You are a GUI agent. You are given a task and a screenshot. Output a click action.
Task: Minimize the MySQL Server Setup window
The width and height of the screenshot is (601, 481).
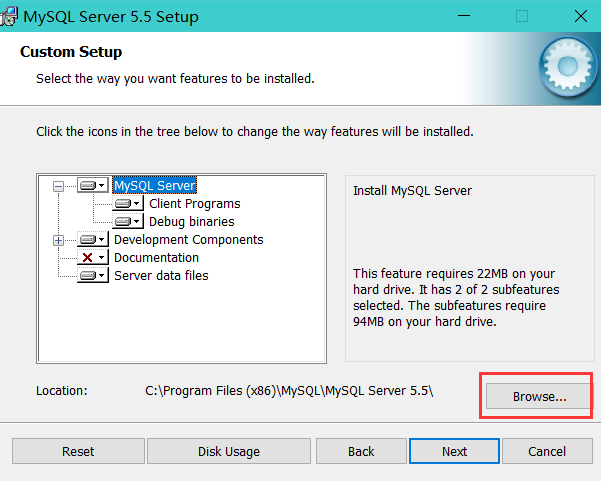pyautogui.click(x=464, y=16)
